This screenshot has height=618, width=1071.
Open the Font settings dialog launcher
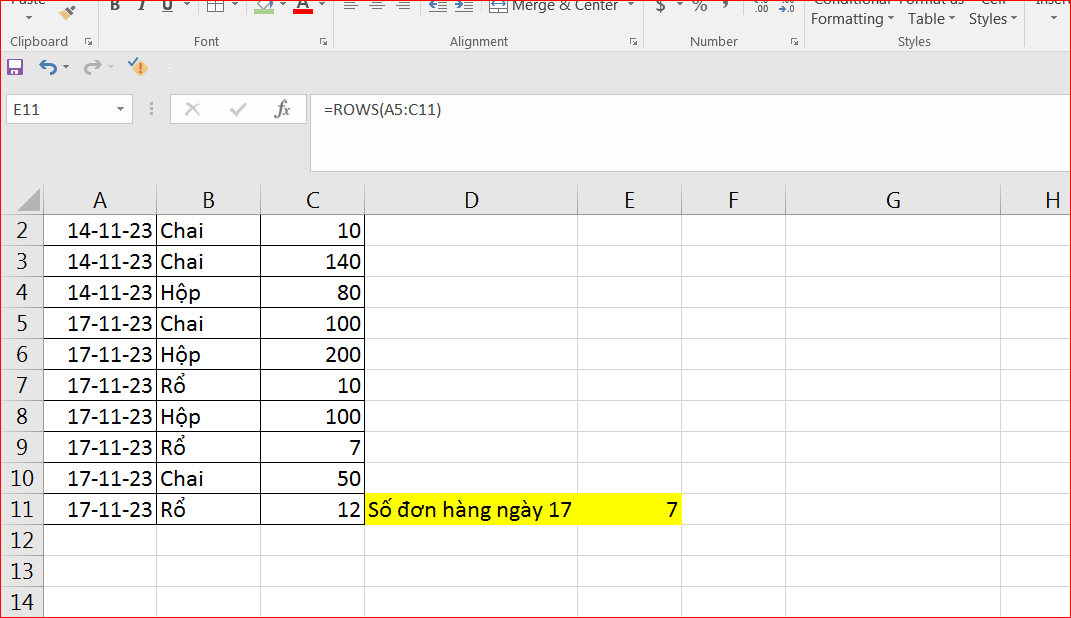coord(323,42)
